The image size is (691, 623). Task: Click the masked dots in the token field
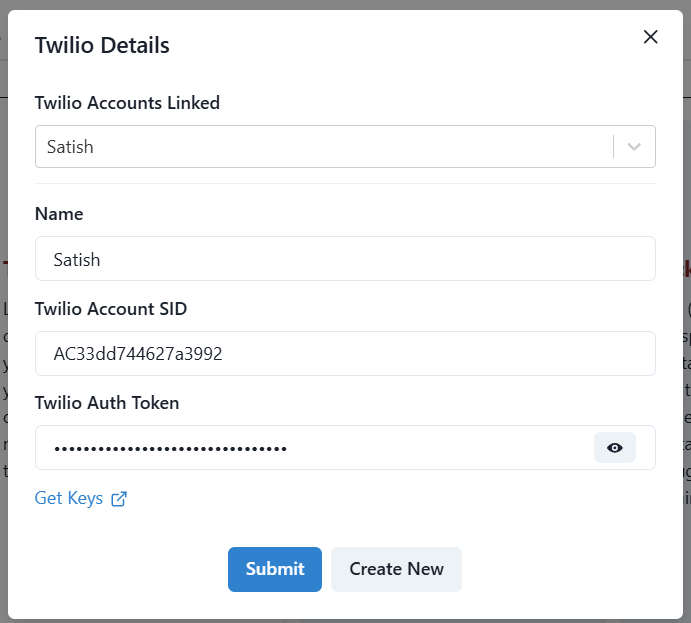click(x=170, y=449)
